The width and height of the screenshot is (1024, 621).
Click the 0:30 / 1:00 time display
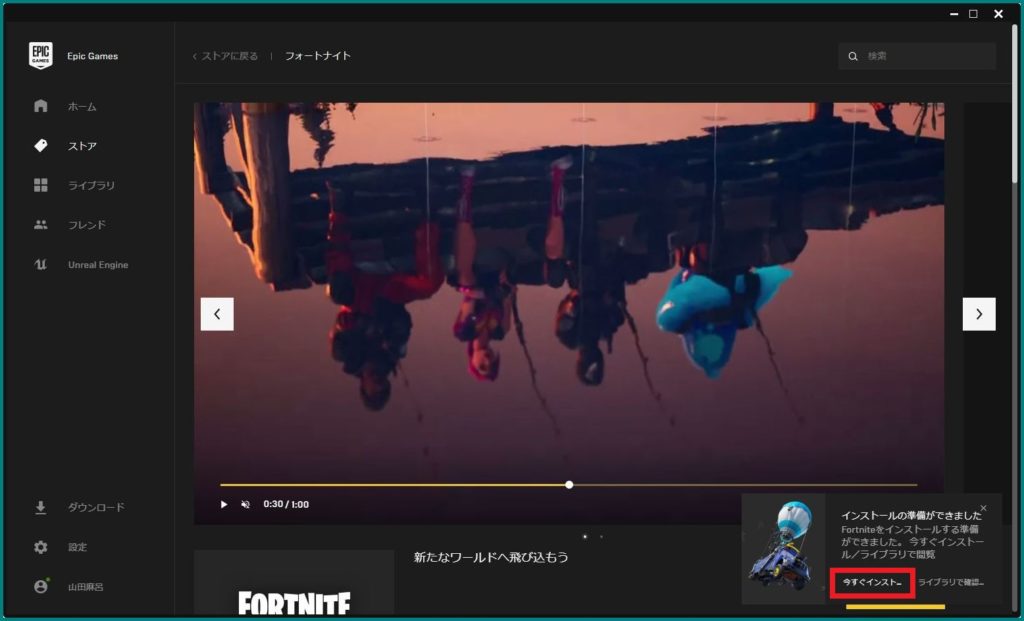(286, 504)
